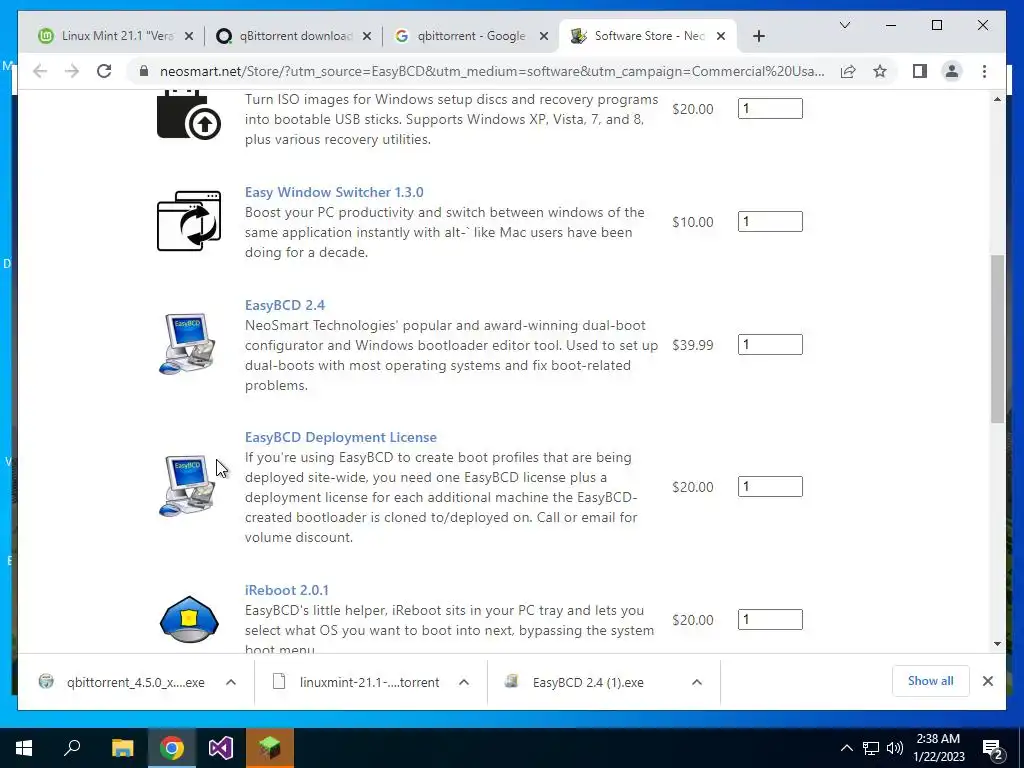Edit quantity for Easy Window Switcher
Viewport: 1024px width, 768px height.
tap(770, 221)
